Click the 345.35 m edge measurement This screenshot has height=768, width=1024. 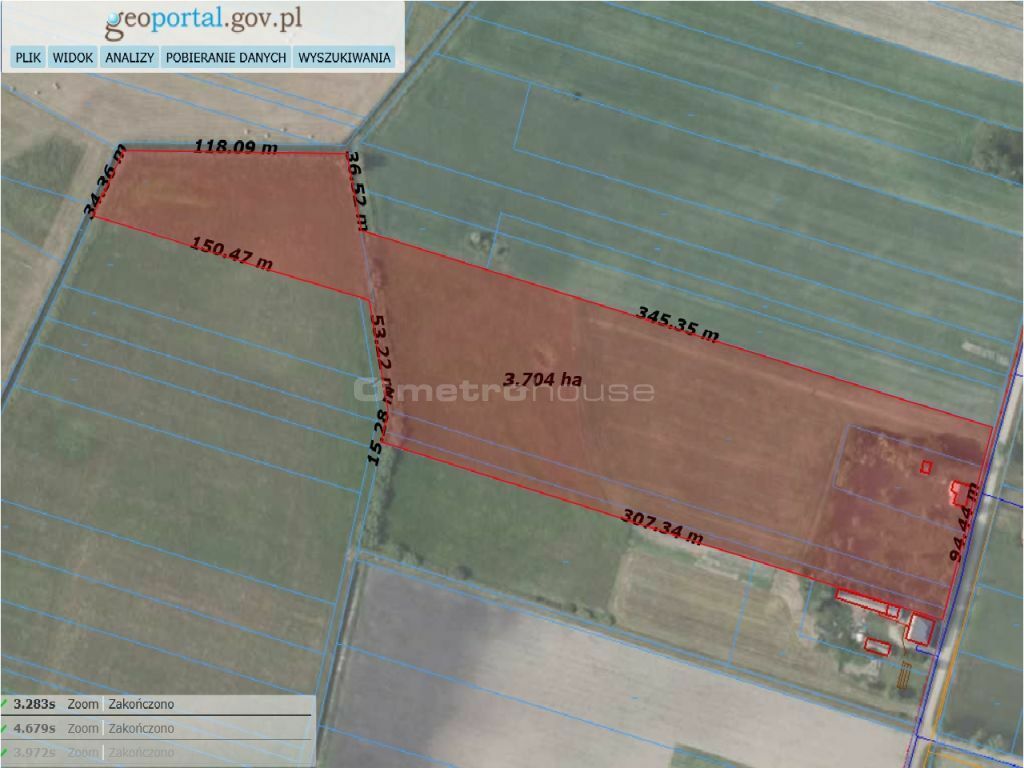677,325
